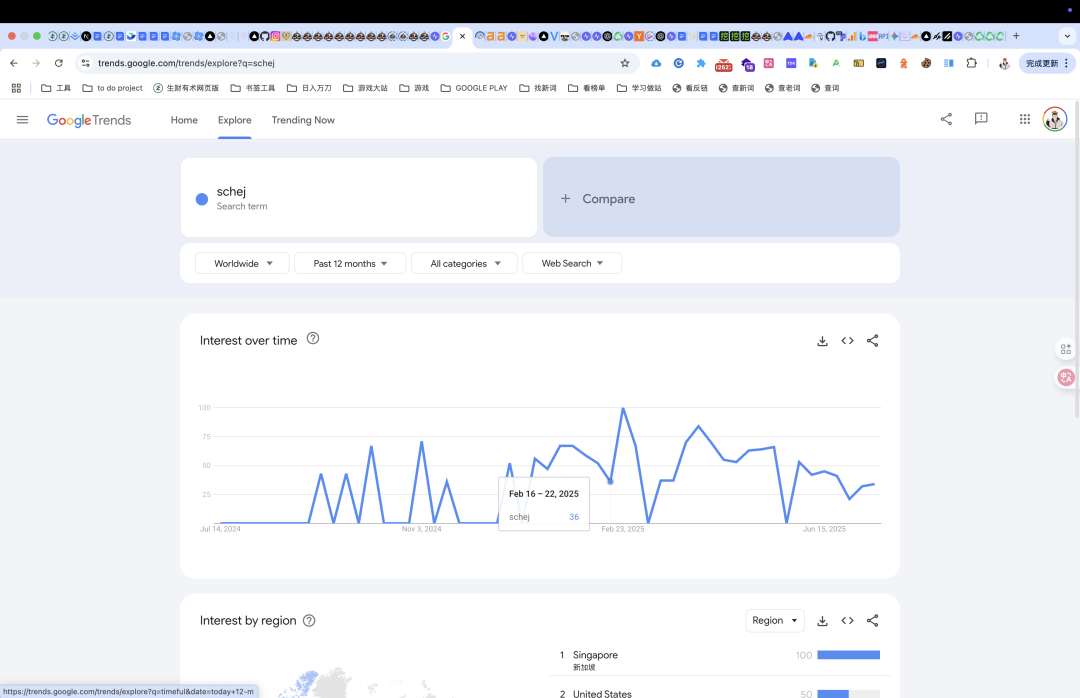Click the address bar URL
This screenshot has width=1080, height=698.
click(186, 63)
